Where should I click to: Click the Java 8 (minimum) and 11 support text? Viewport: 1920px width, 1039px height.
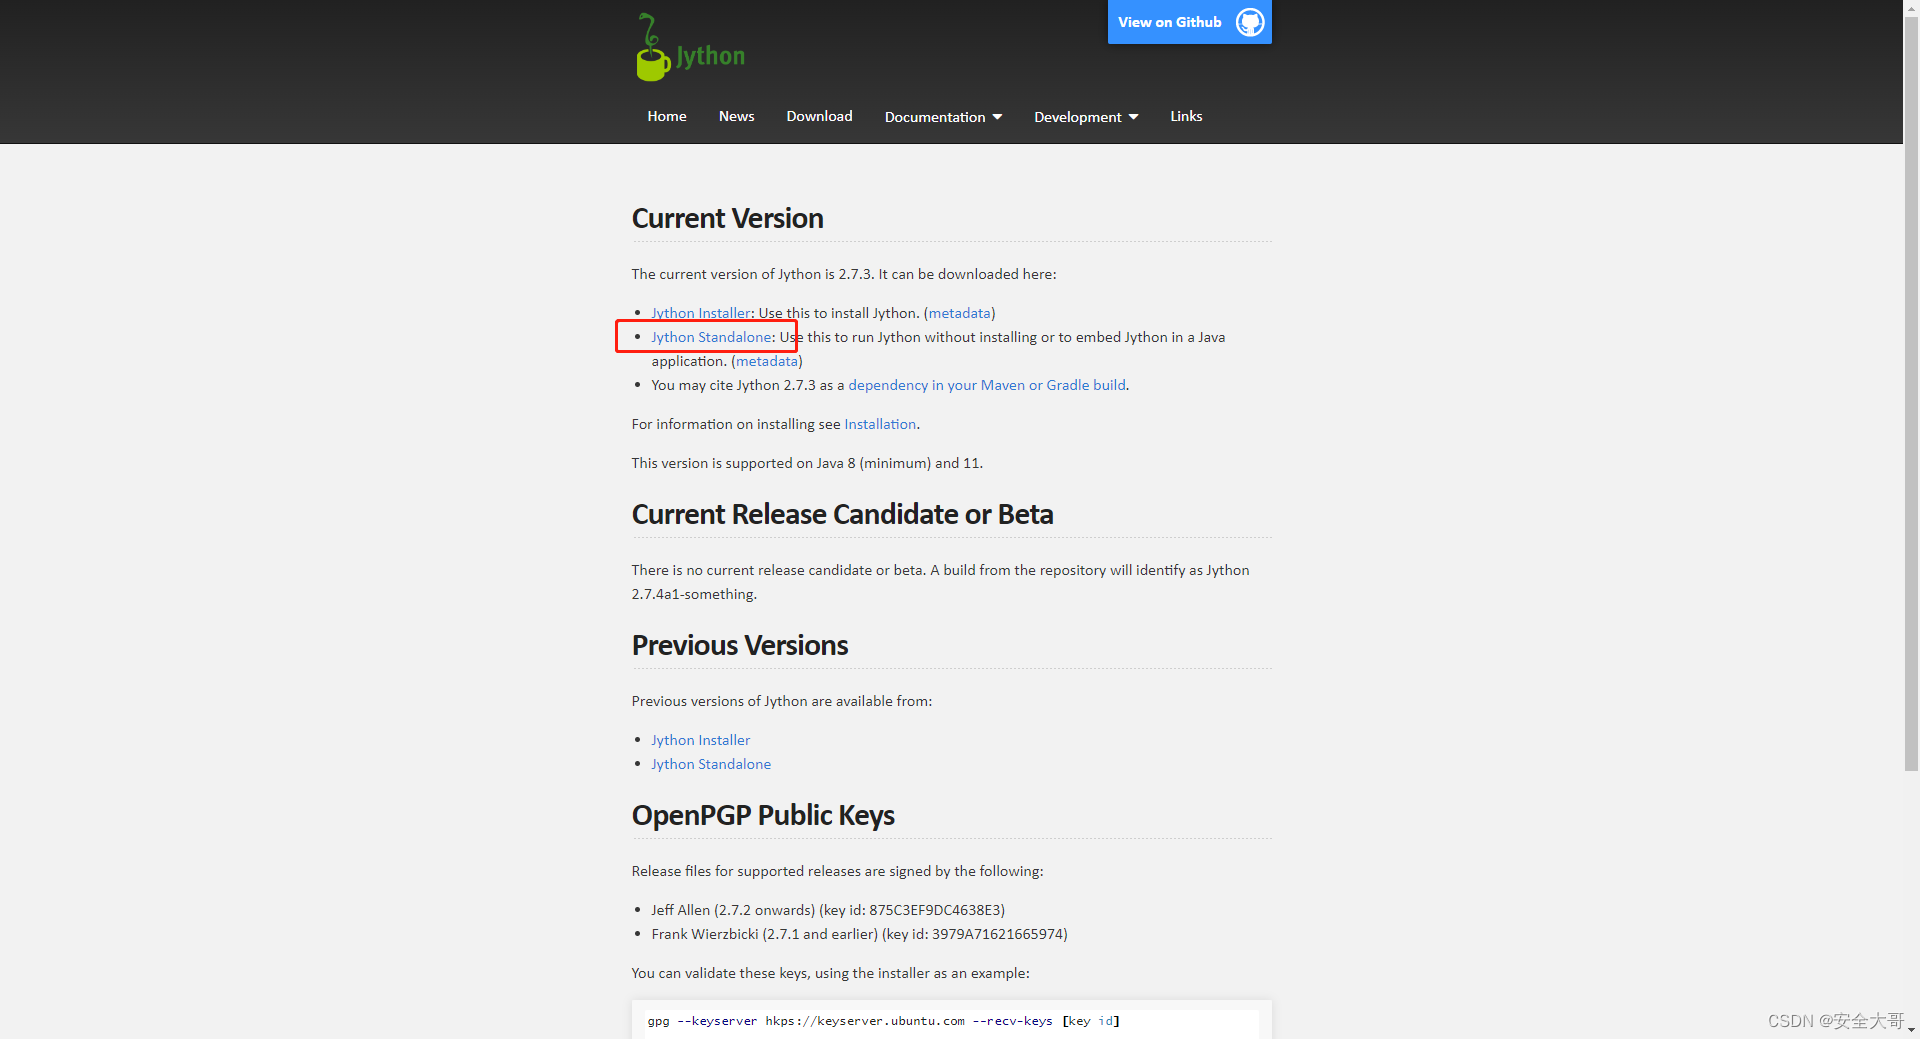coord(807,463)
